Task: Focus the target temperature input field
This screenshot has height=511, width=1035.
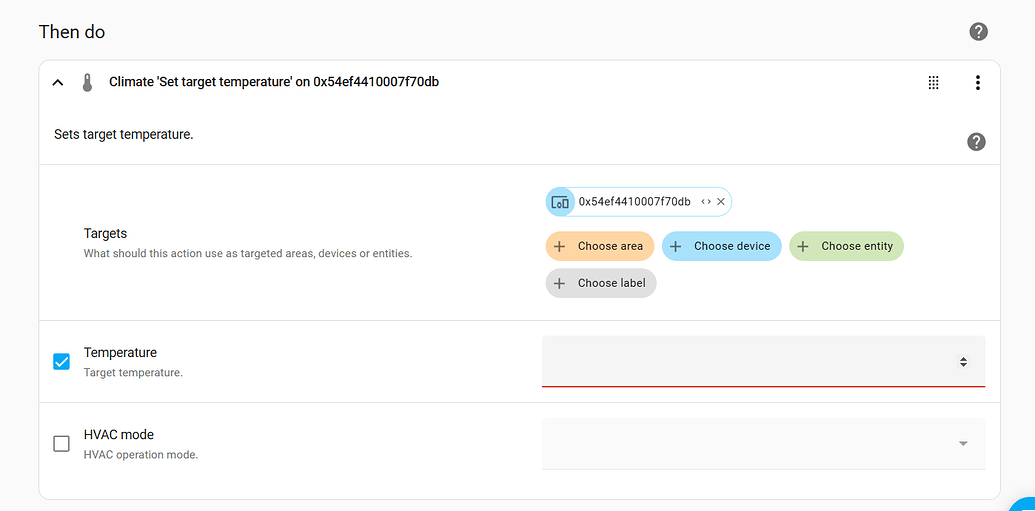Action: pos(763,361)
